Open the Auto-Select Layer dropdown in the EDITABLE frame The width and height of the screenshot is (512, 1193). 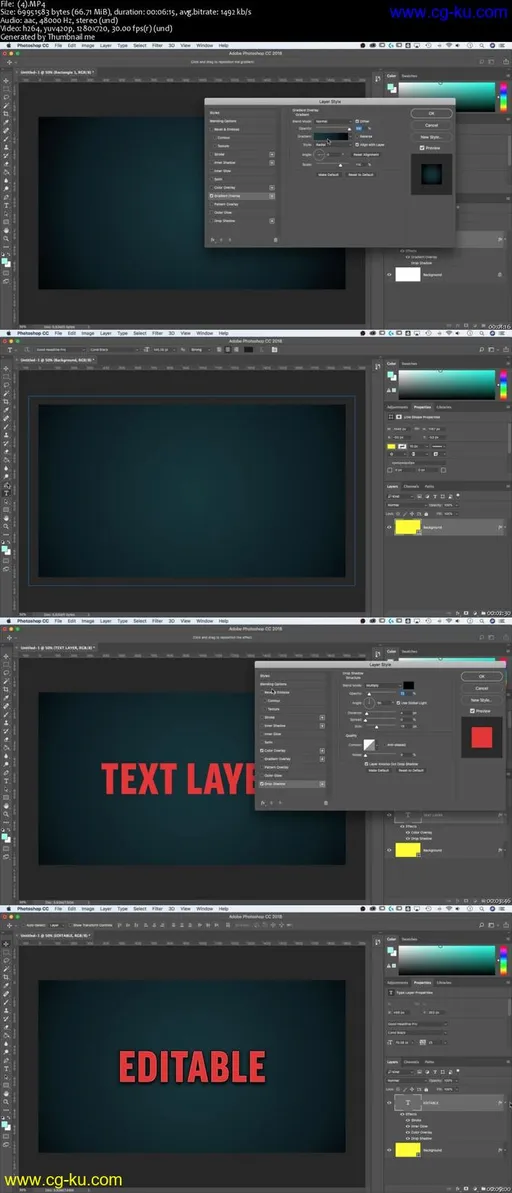pyautogui.click(x=58, y=924)
